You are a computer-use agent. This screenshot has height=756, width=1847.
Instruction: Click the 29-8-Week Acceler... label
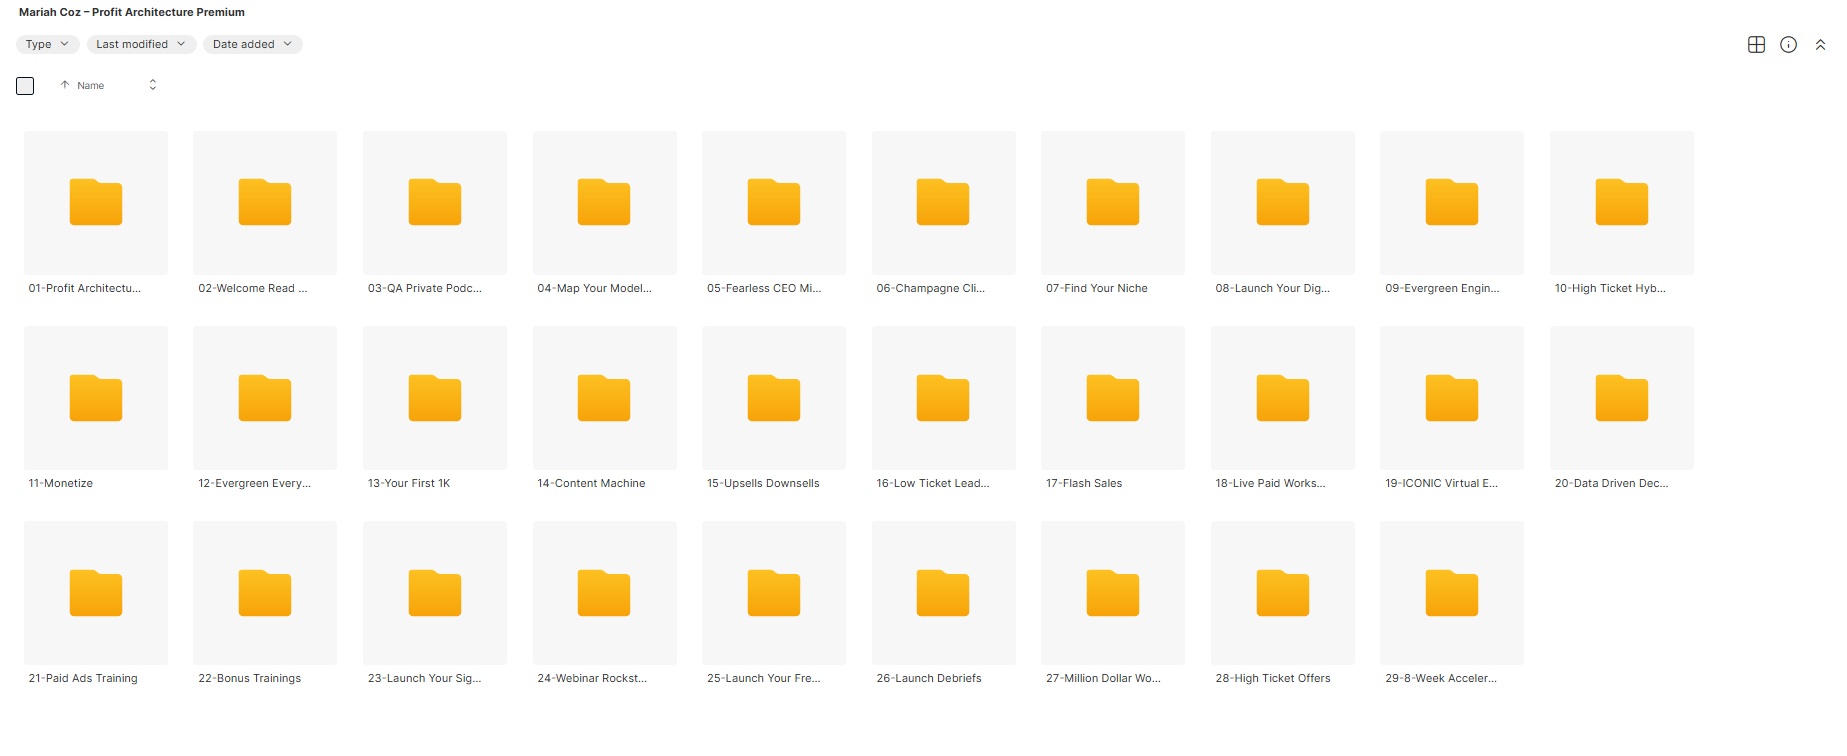pos(1441,678)
